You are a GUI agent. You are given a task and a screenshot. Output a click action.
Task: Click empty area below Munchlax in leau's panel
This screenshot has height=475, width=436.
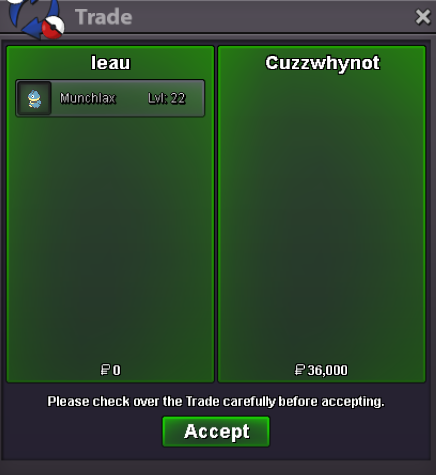pyautogui.click(x=110, y=233)
